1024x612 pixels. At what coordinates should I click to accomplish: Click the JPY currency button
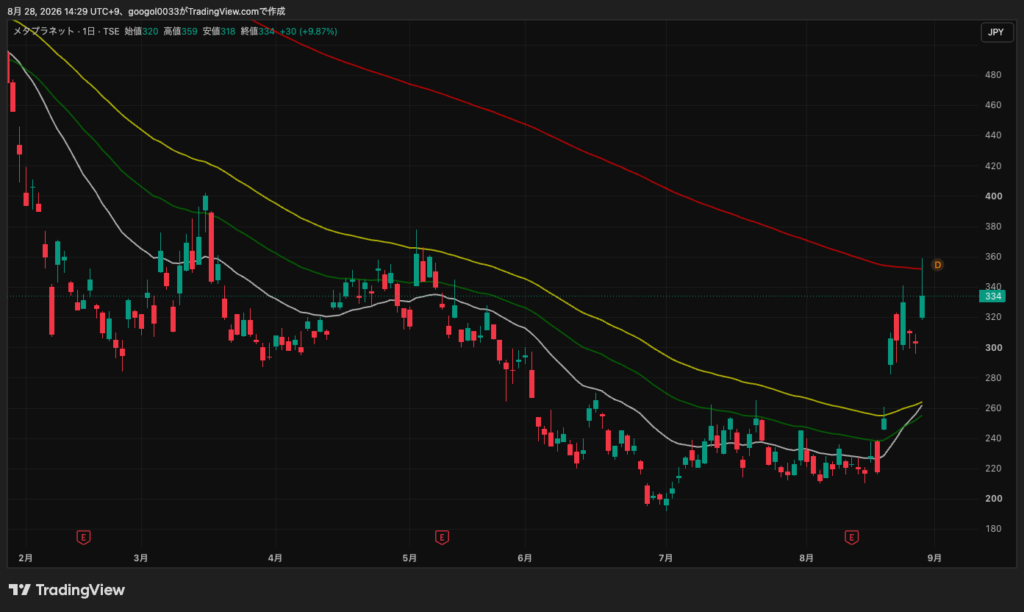[x=996, y=32]
